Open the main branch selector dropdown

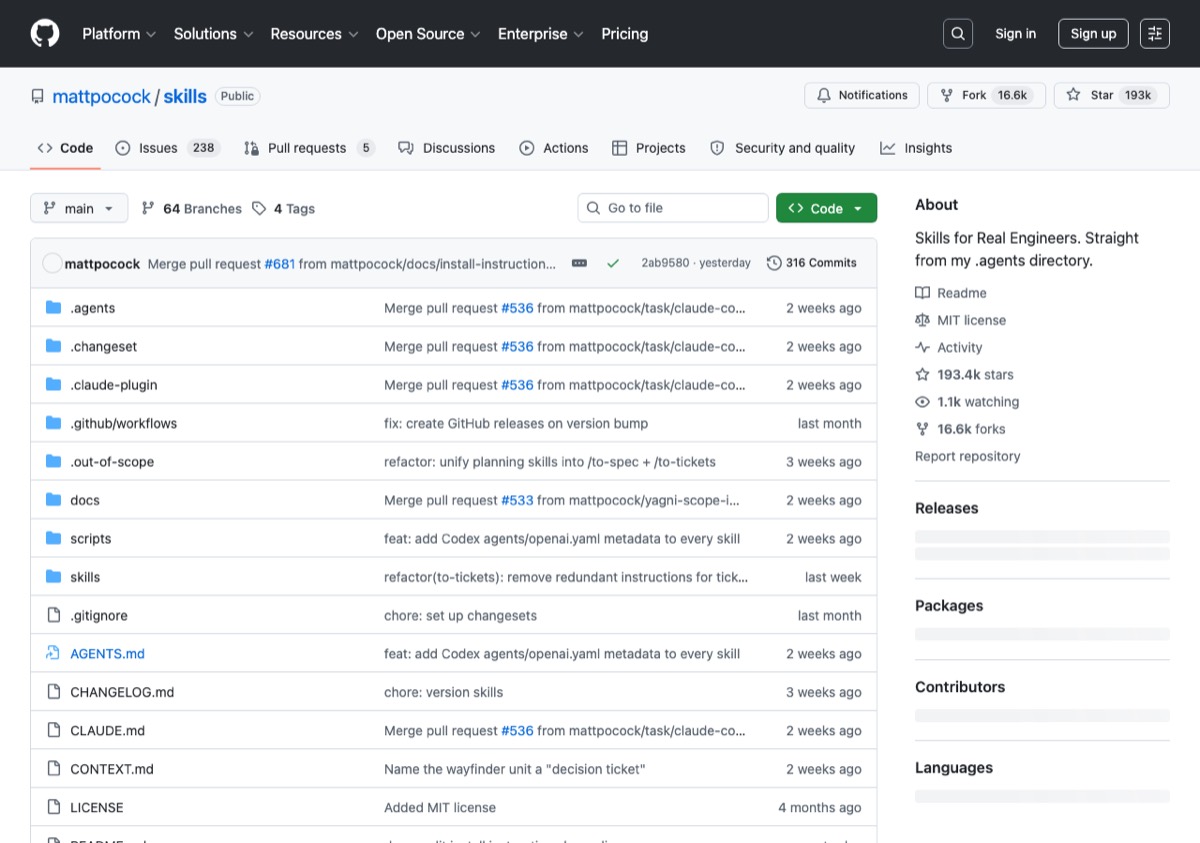(x=79, y=208)
